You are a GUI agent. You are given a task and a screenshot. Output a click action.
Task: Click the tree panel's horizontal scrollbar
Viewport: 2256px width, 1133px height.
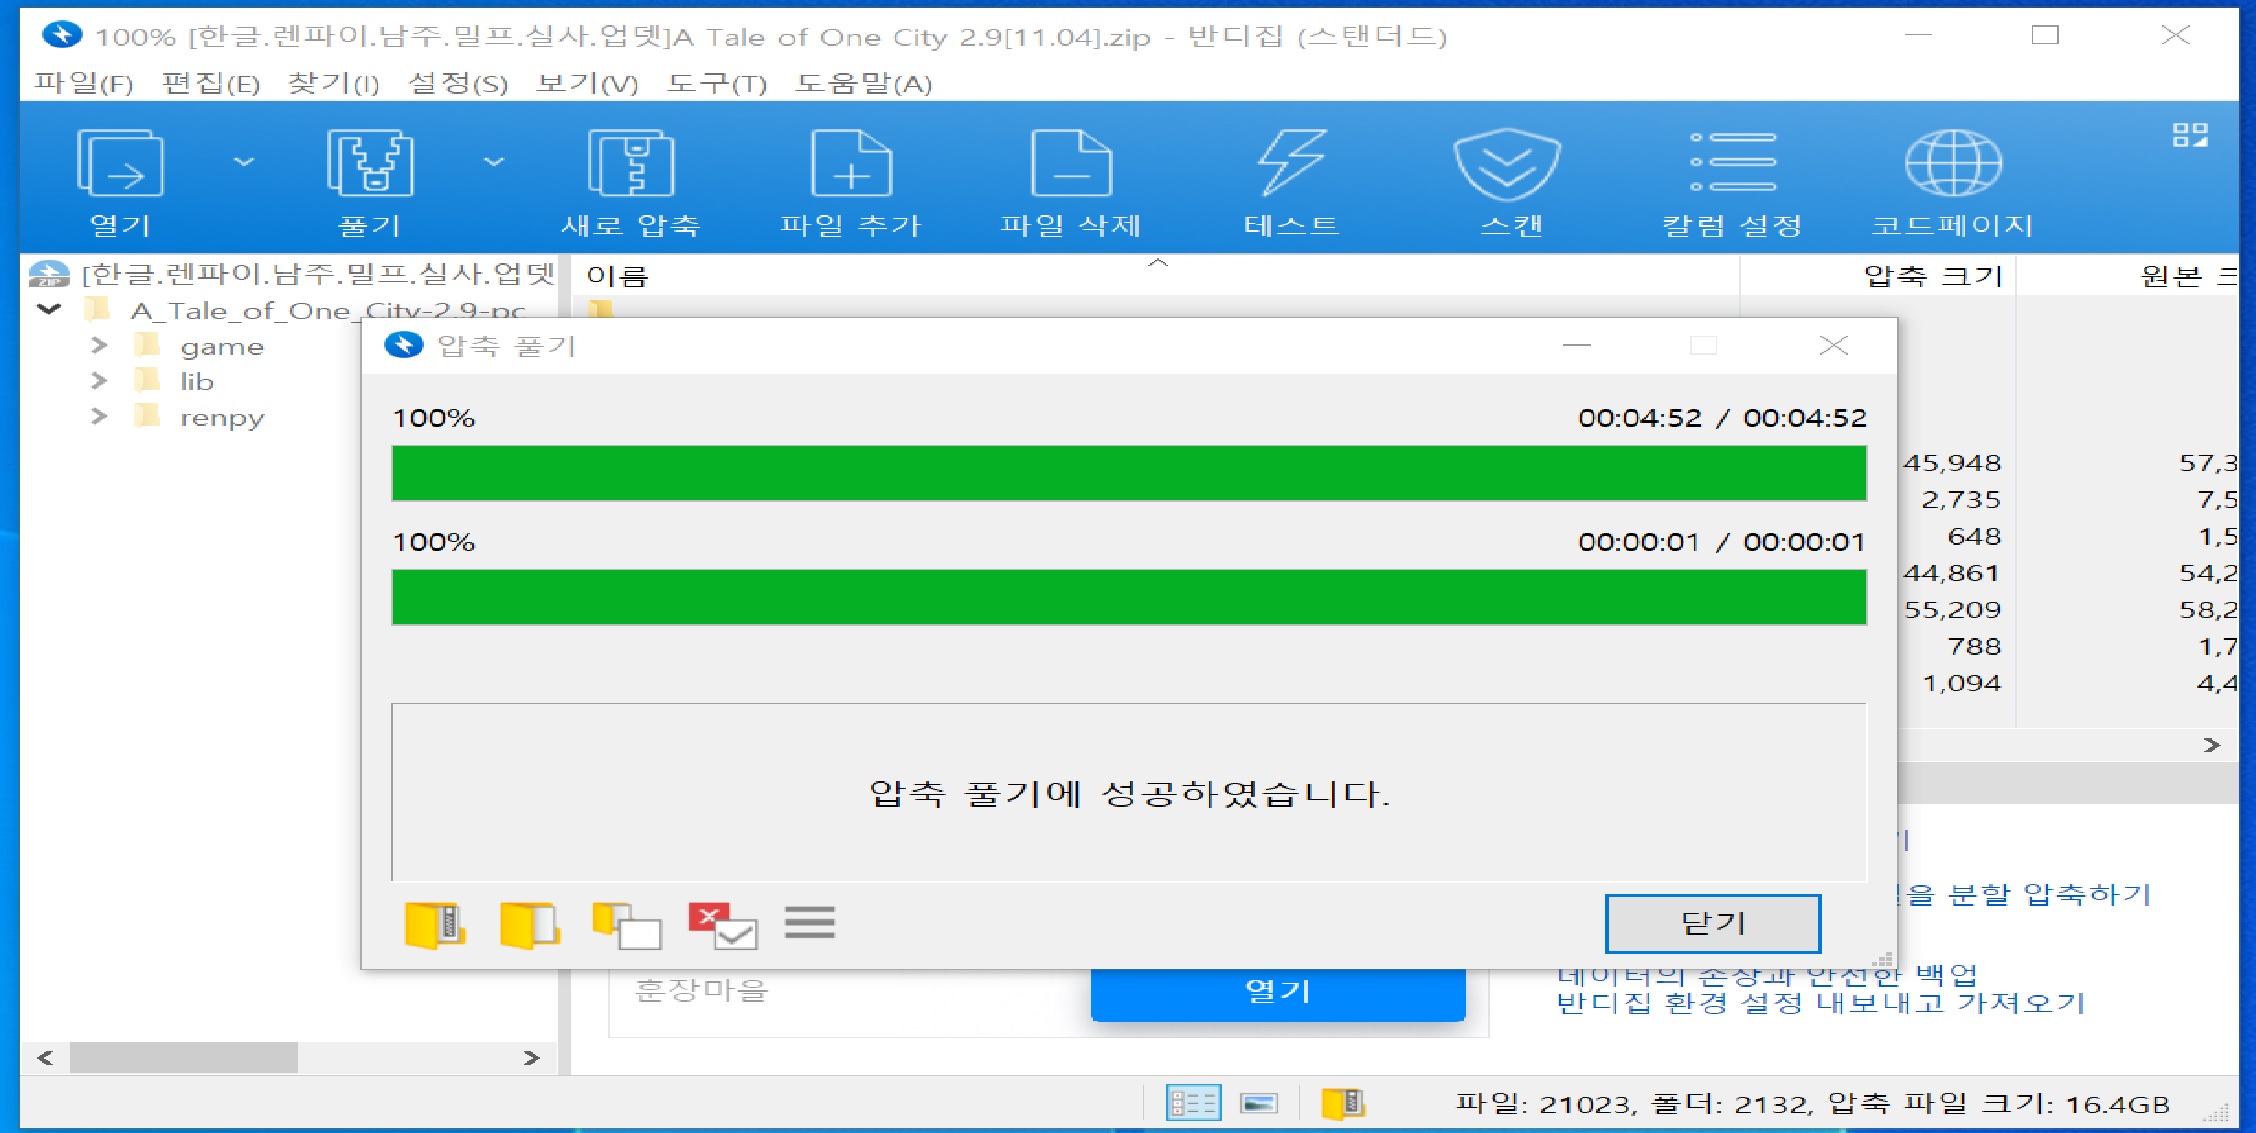[x=183, y=1057]
